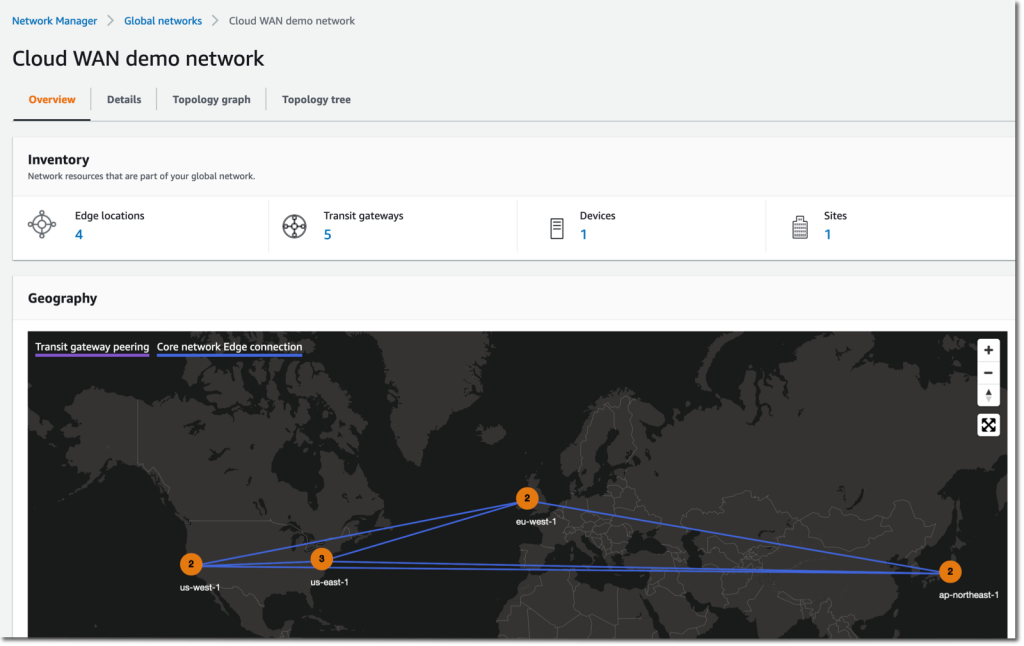Select the eu-west-1 map marker

coord(527,498)
